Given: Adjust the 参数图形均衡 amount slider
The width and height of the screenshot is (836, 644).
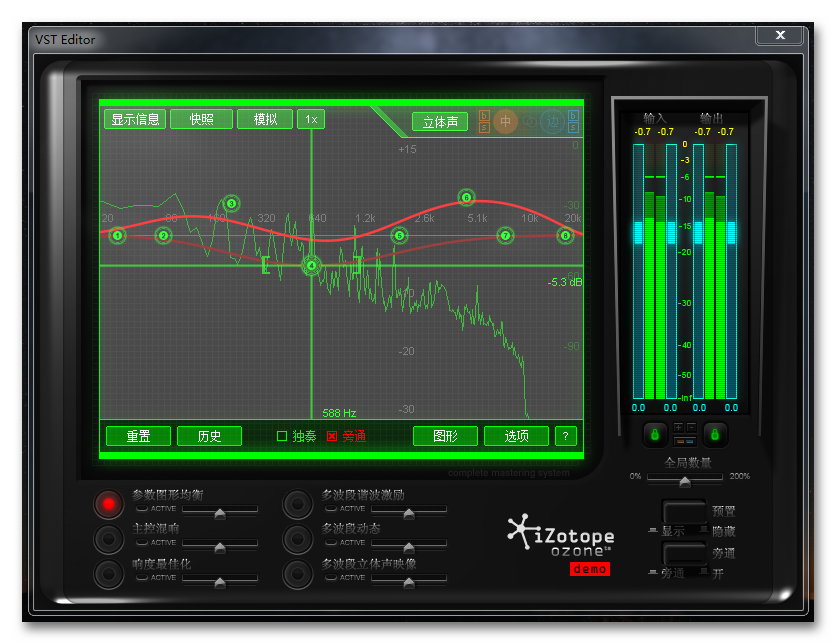Looking at the screenshot, I should coord(220,513).
